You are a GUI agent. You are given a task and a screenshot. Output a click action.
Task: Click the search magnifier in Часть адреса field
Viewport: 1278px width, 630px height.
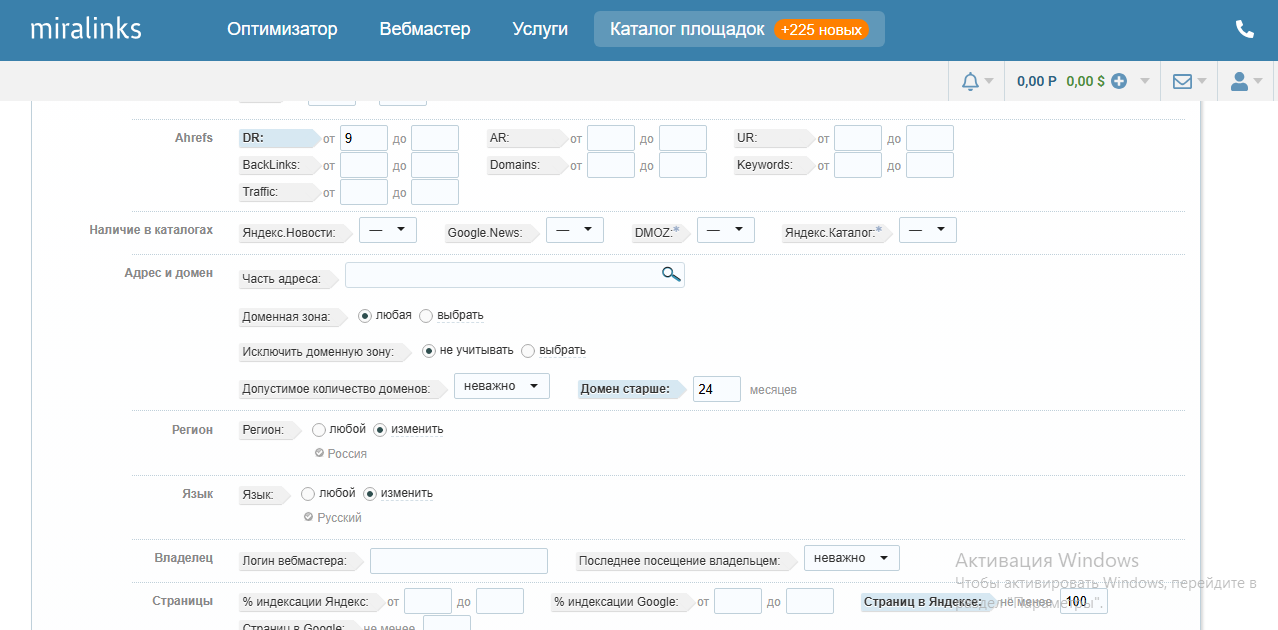[670, 273]
